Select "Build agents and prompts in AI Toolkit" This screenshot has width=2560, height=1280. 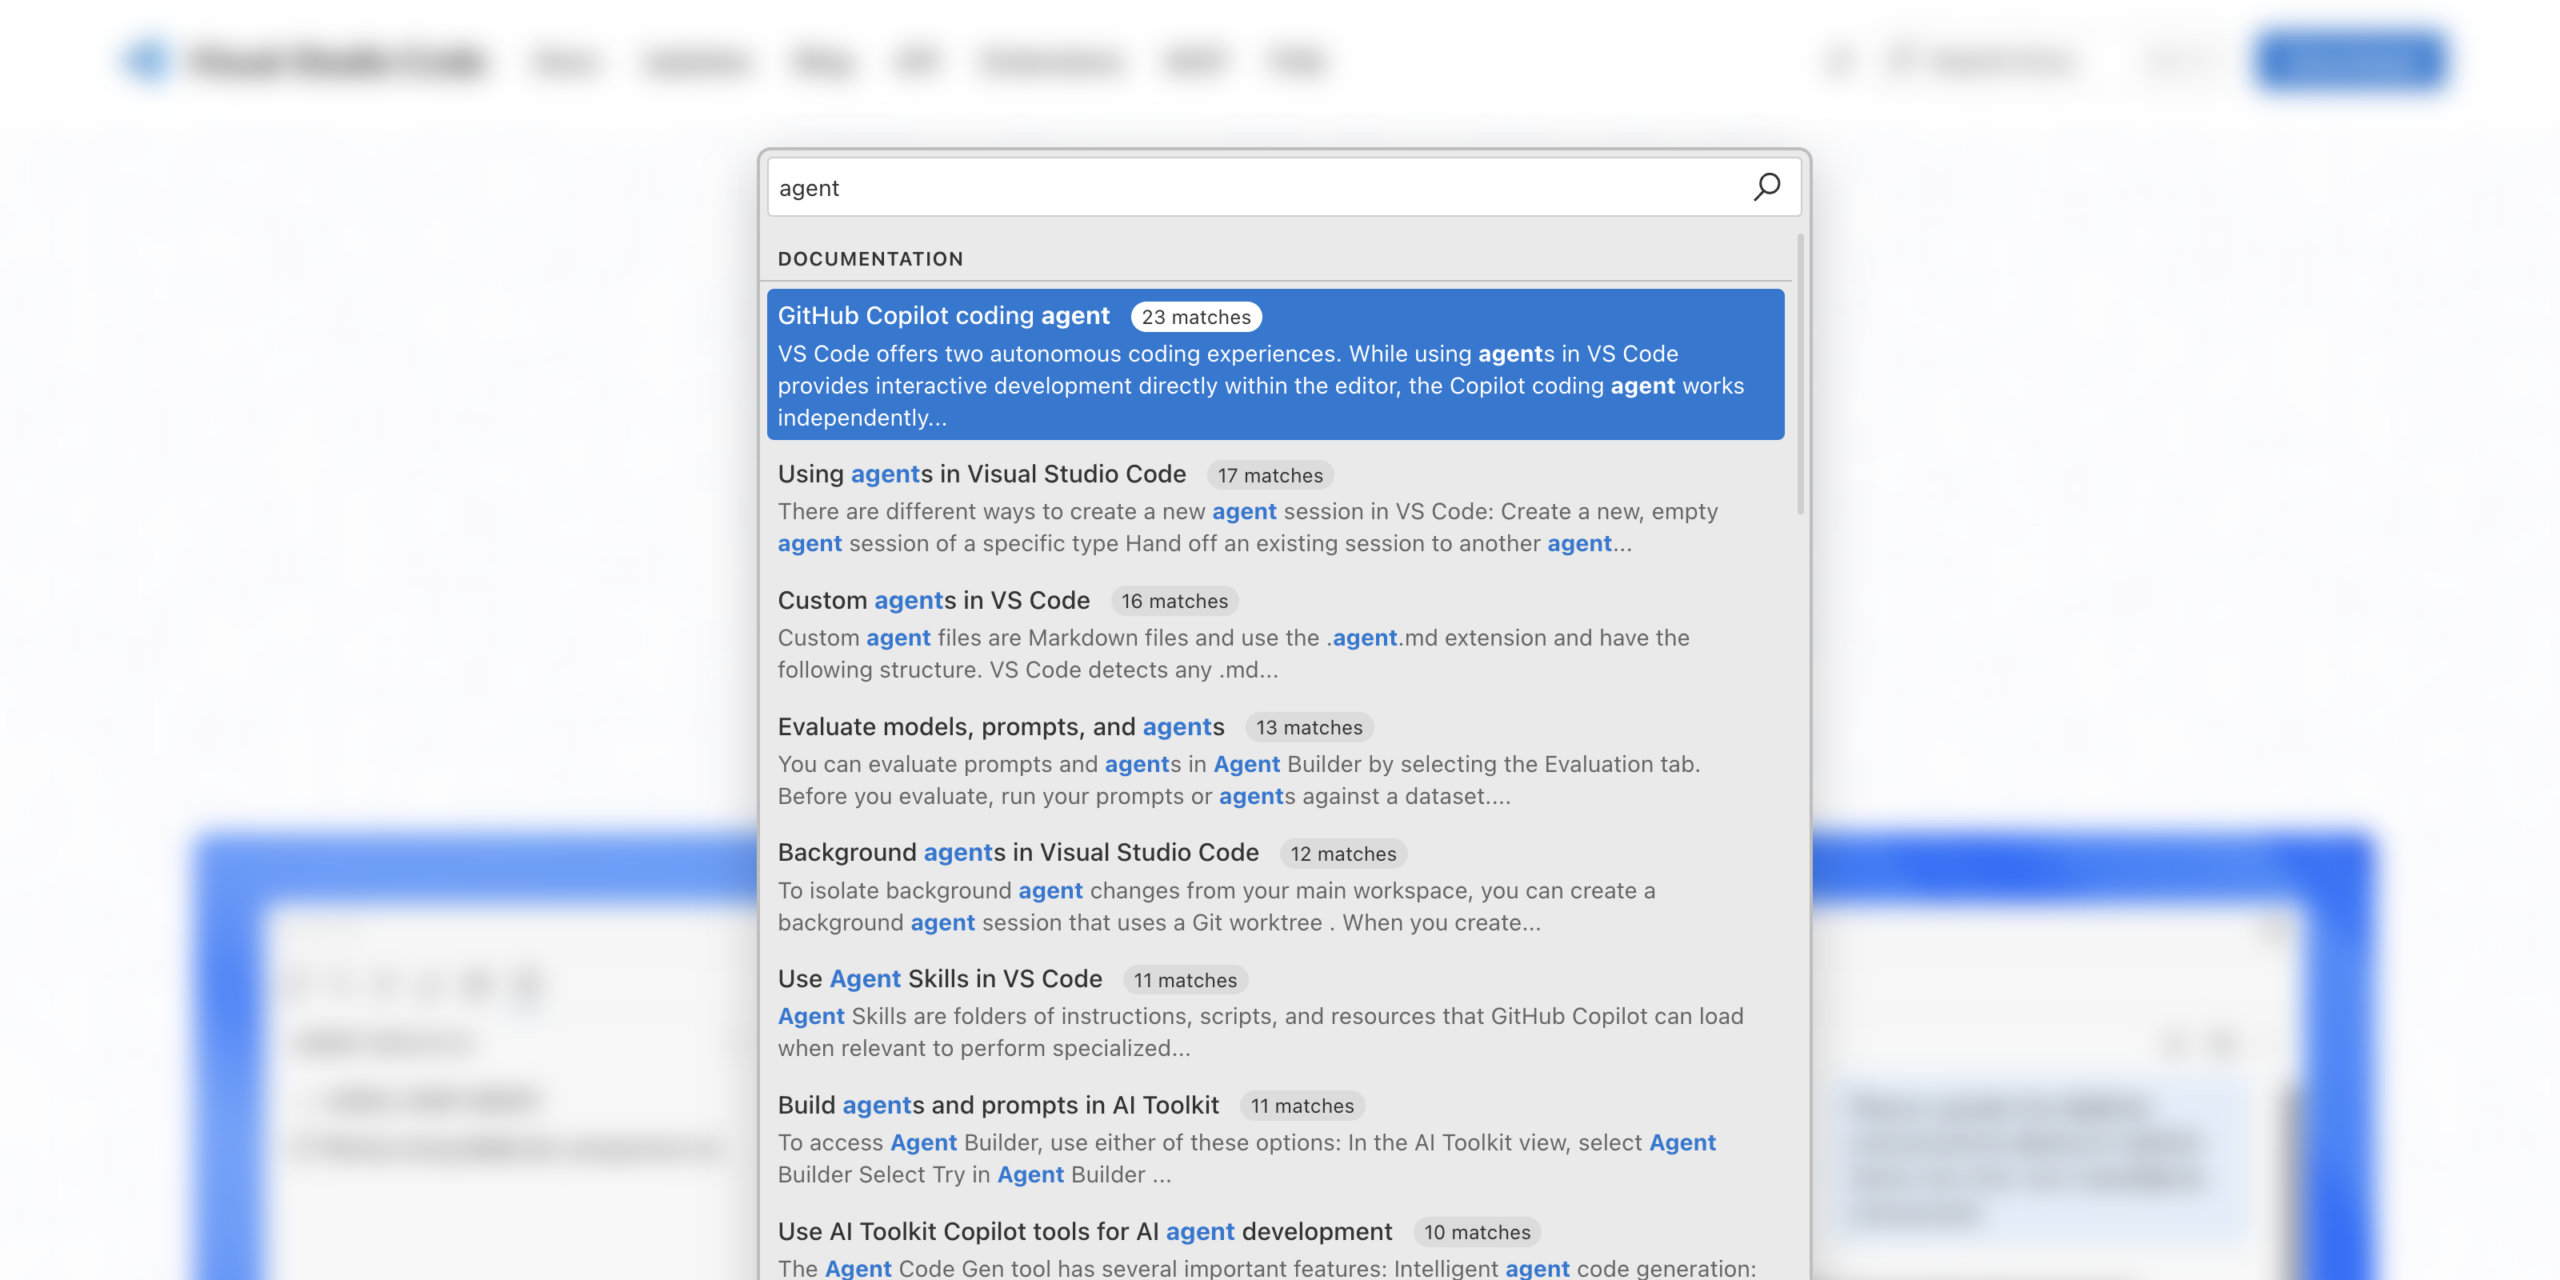click(x=999, y=1106)
